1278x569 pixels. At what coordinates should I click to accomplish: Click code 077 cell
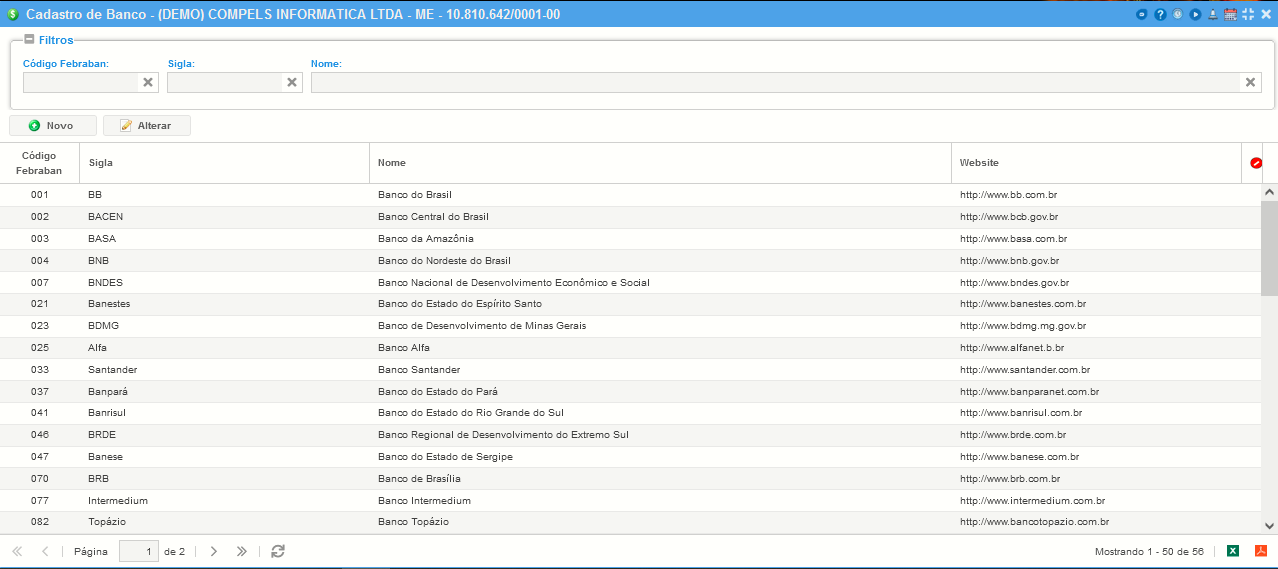(39, 501)
